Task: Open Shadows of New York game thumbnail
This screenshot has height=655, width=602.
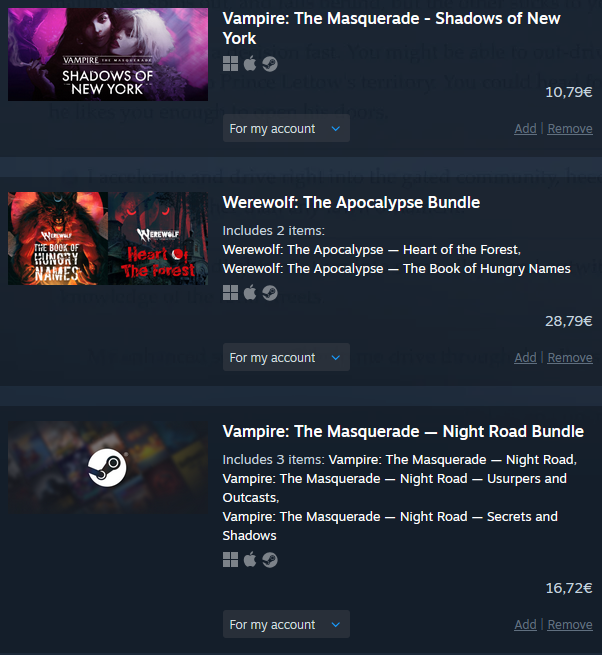Action: pos(108,54)
